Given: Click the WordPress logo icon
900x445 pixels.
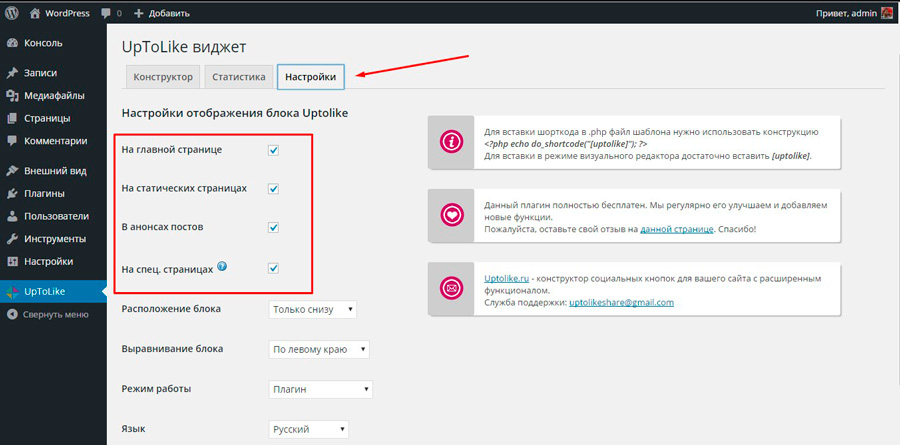Looking at the screenshot, I should point(13,13).
